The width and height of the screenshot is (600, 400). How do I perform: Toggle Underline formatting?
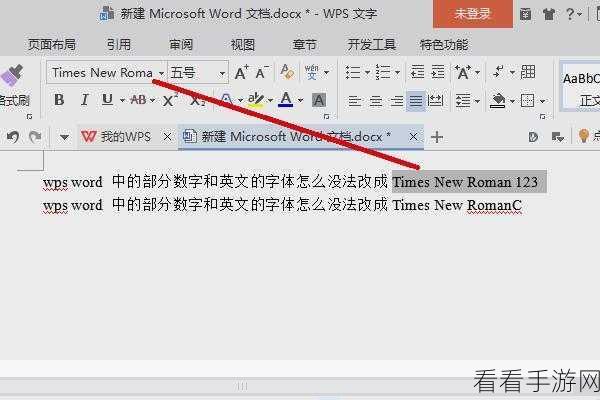pyautogui.click(x=108, y=100)
